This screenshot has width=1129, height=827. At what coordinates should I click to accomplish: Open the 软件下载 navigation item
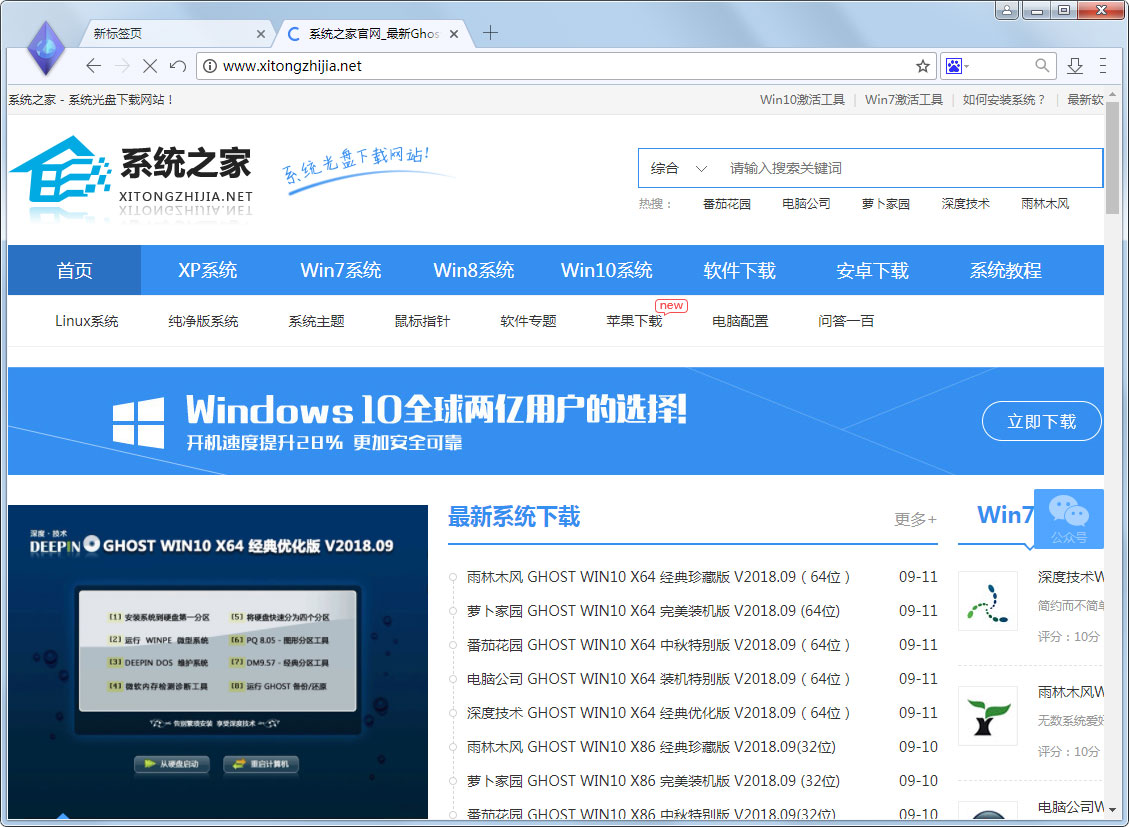click(739, 271)
